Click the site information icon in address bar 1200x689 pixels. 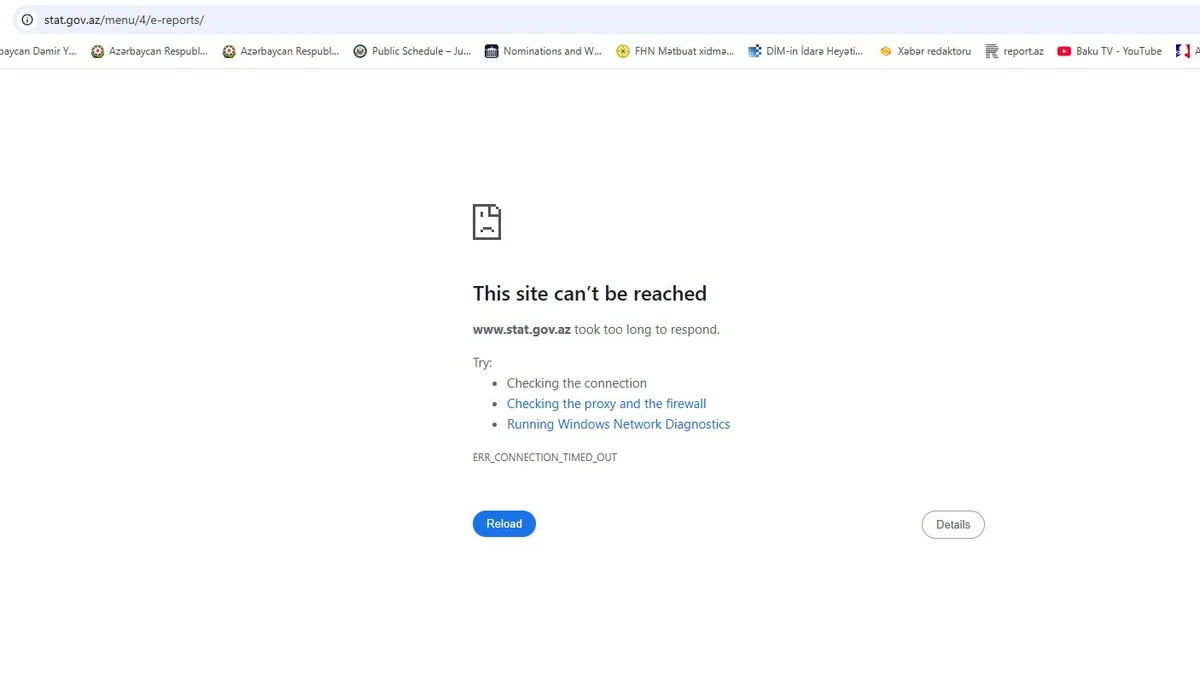pos(27,20)
